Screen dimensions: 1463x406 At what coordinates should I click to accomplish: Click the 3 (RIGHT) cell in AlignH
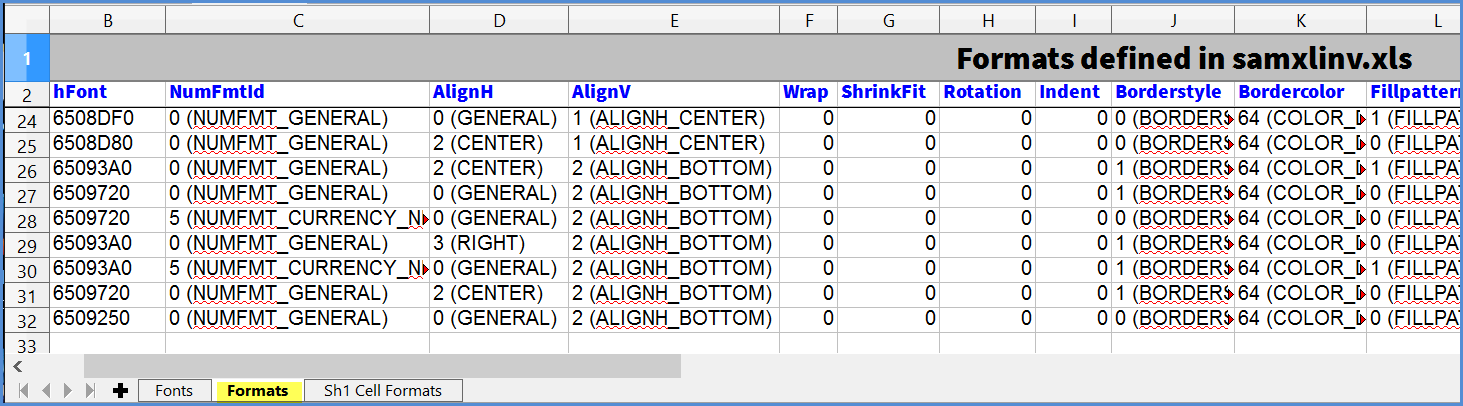498,244
